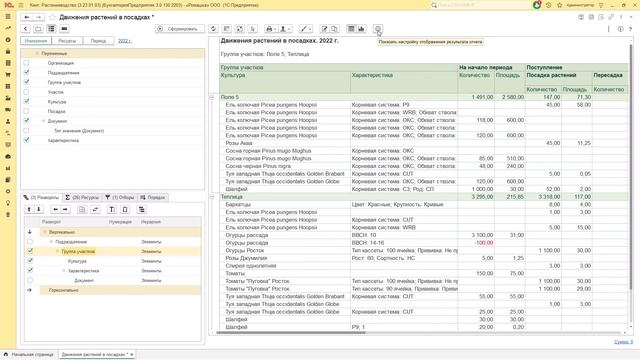640x360 pixels.
Task: Click the shopping cart icon in the left sidebar
Action: click(8, 75)
